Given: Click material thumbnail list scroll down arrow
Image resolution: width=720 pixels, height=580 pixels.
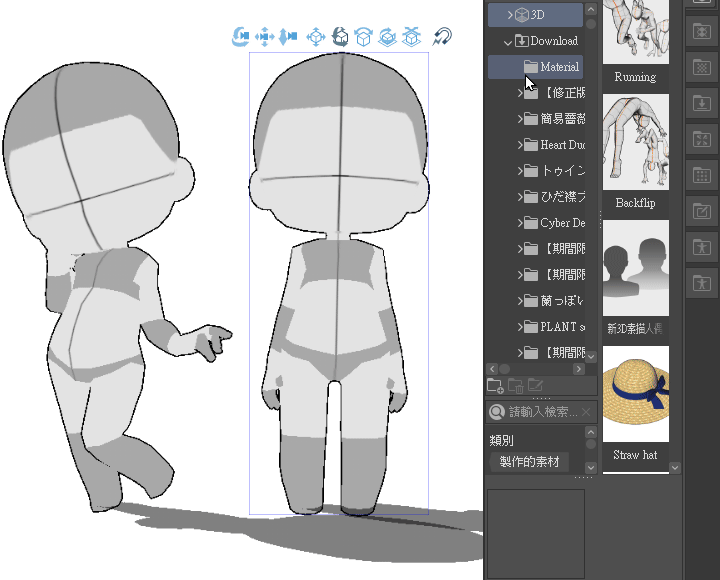Looking at the screenshot, I should tap(675, 468).
